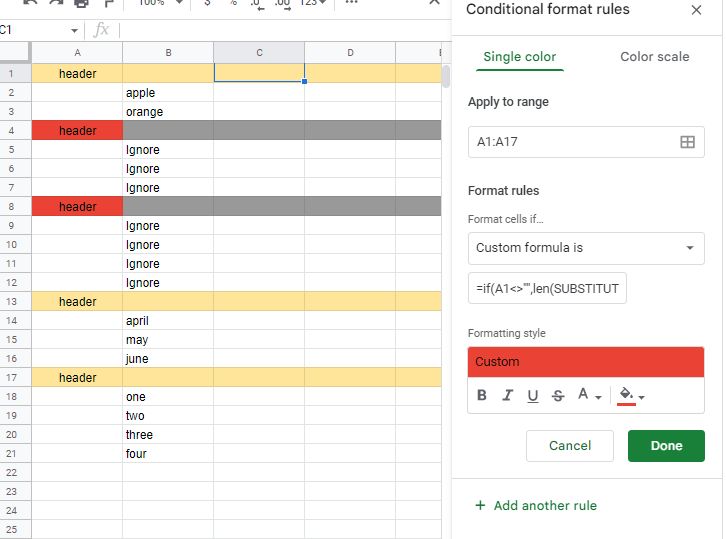Apply italic in formatting style
This screenshot has height=539, width=726.
[x=507, y=395]
